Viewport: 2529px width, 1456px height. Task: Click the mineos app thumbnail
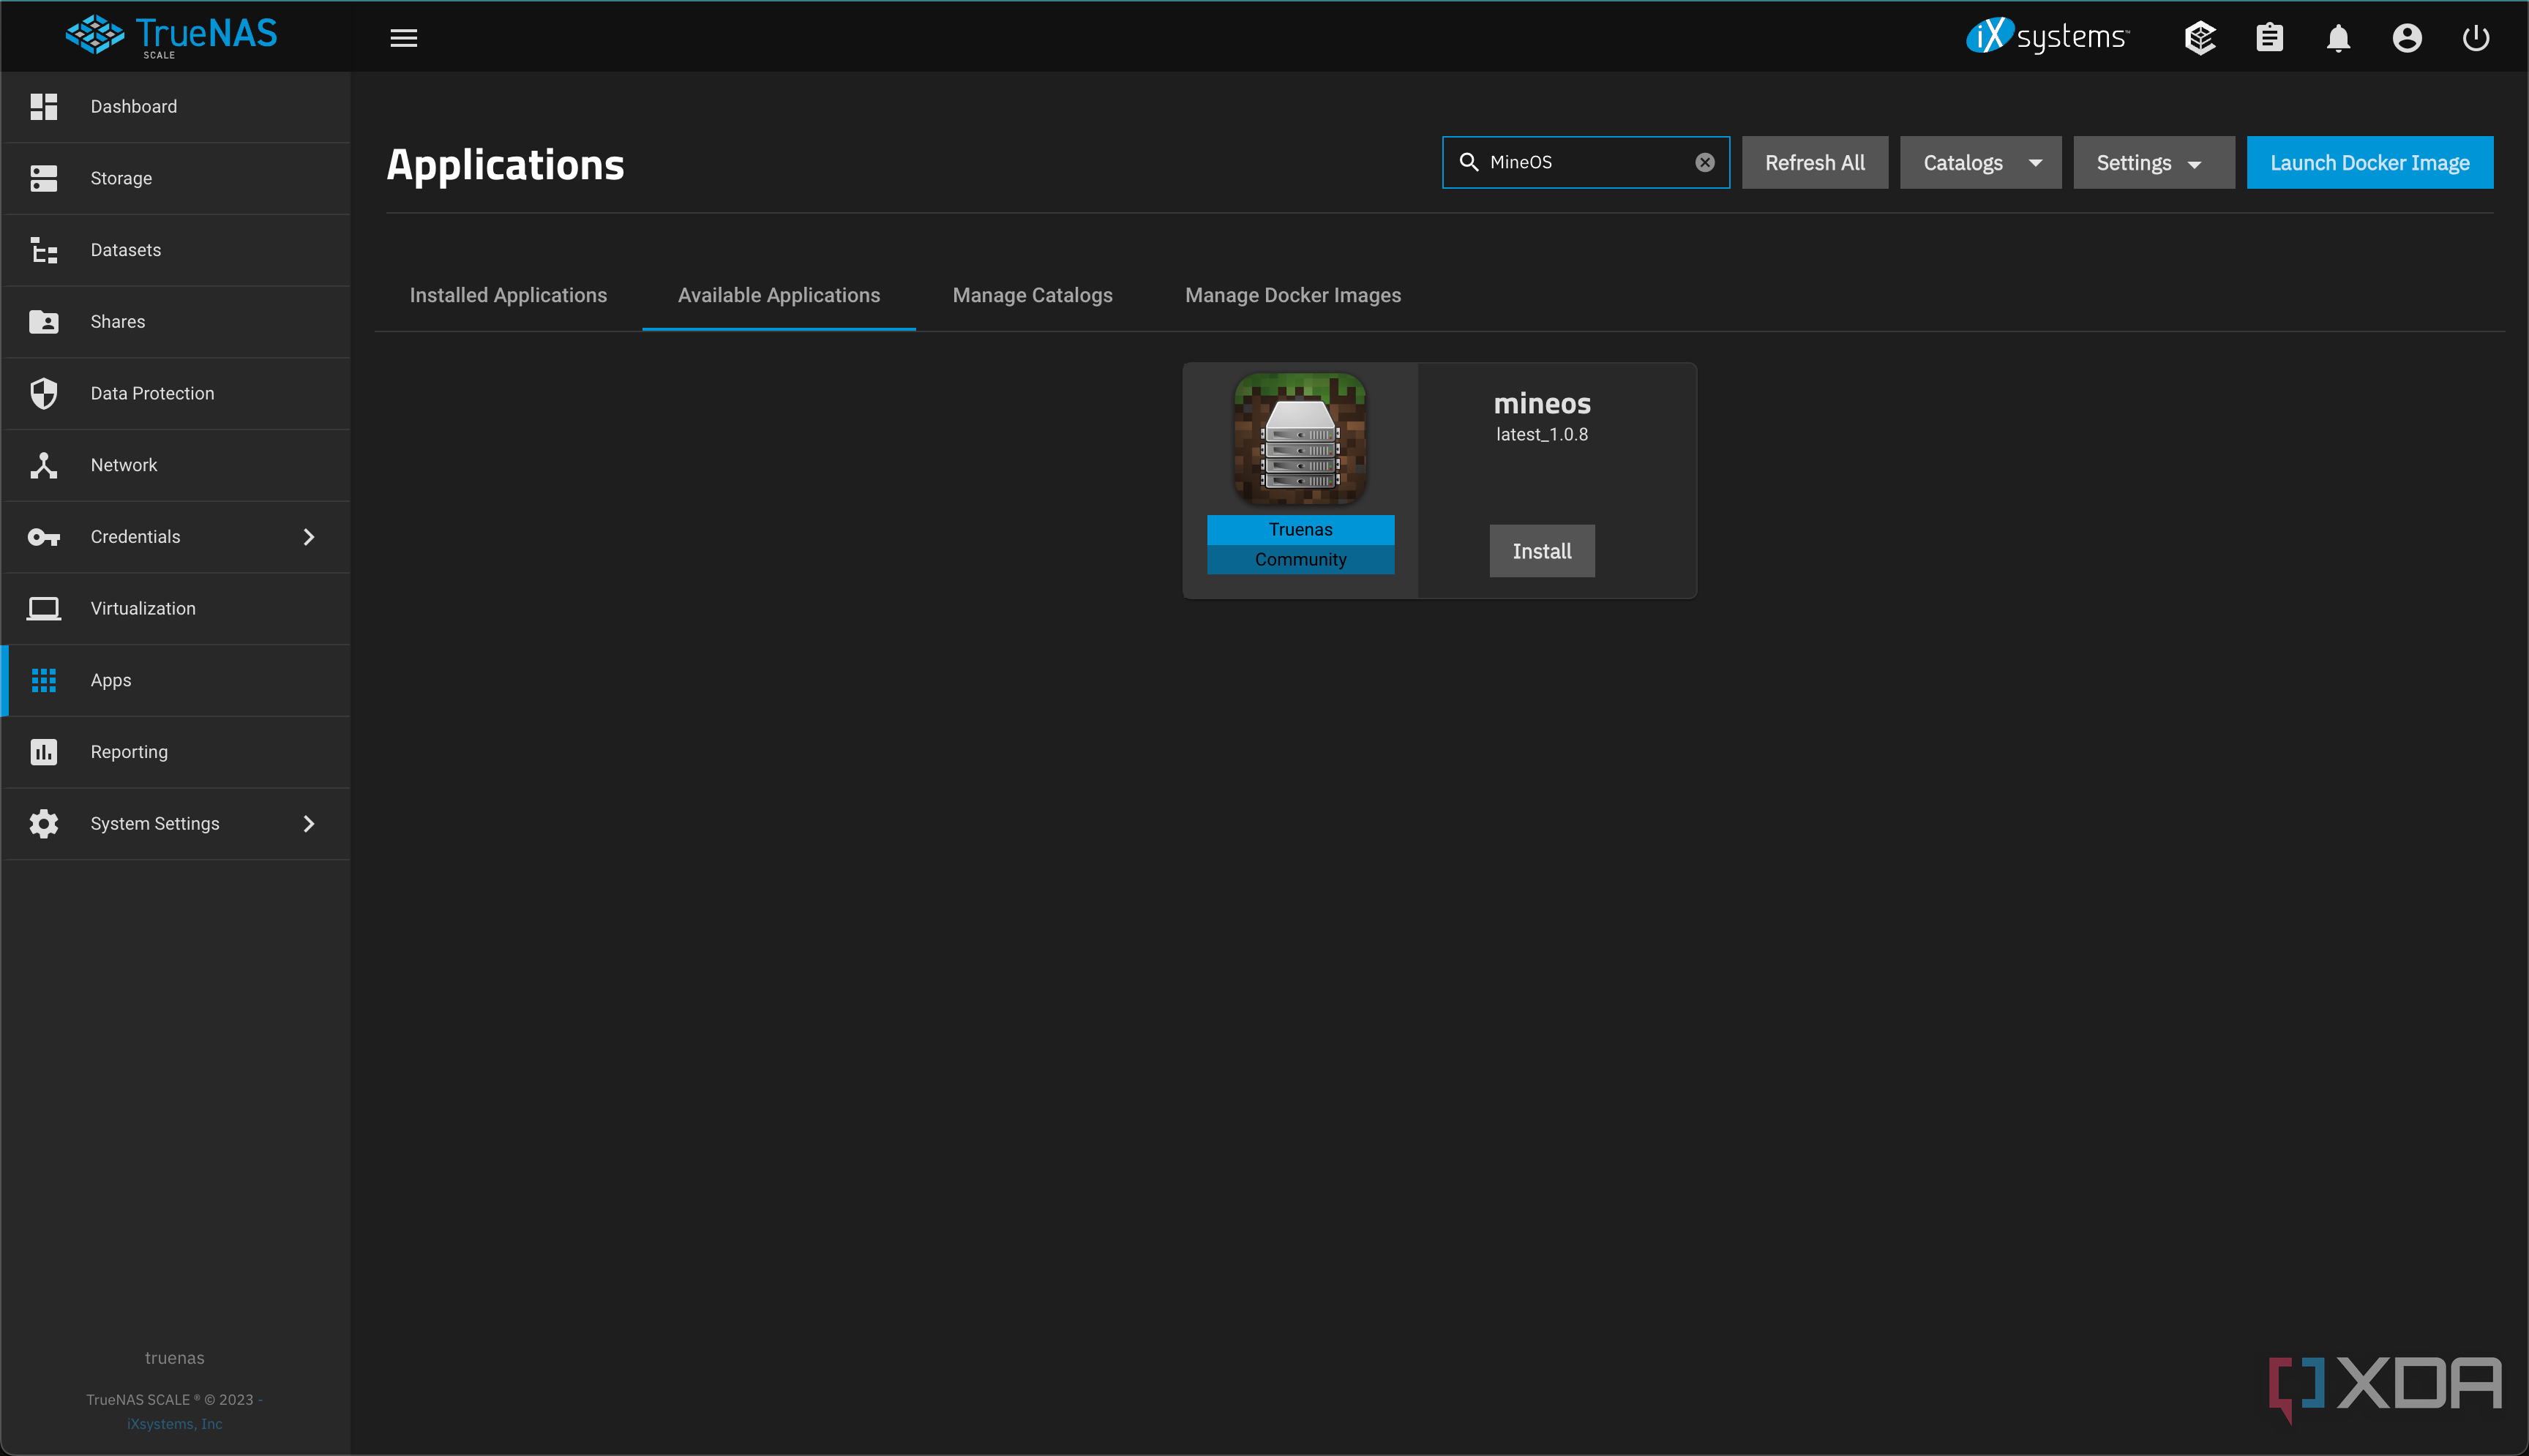pyautogui.click(x=1300, y=439)
